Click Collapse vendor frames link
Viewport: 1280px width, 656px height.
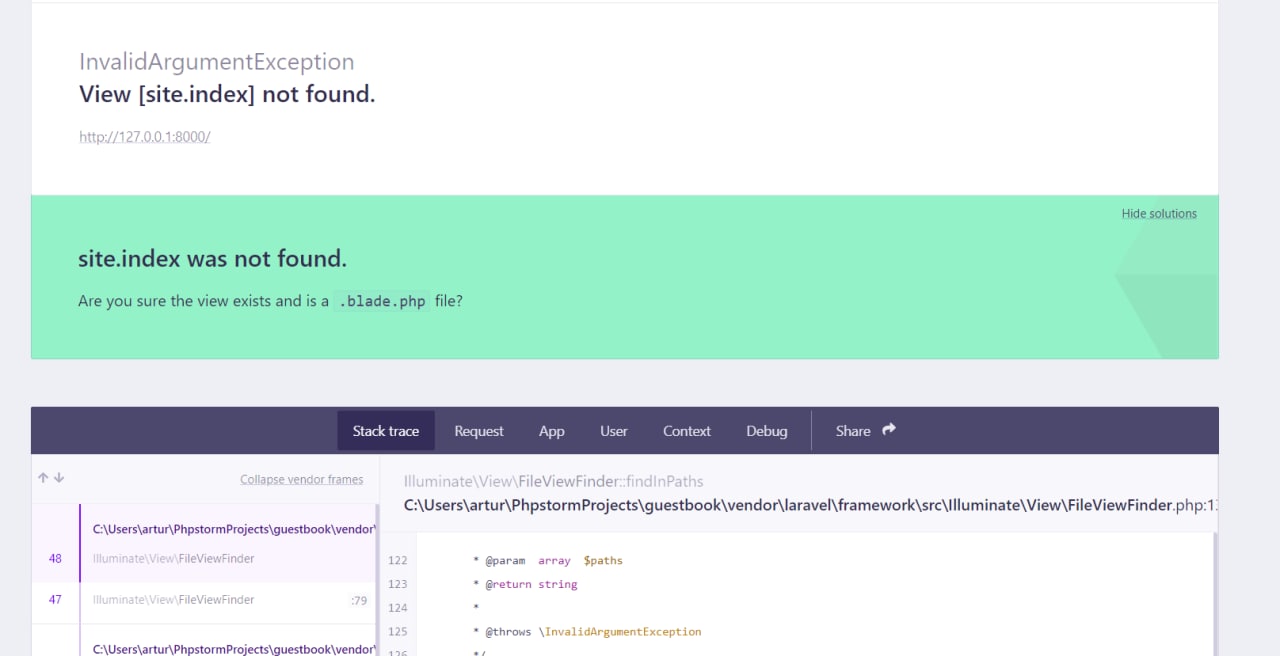[302, 480]
